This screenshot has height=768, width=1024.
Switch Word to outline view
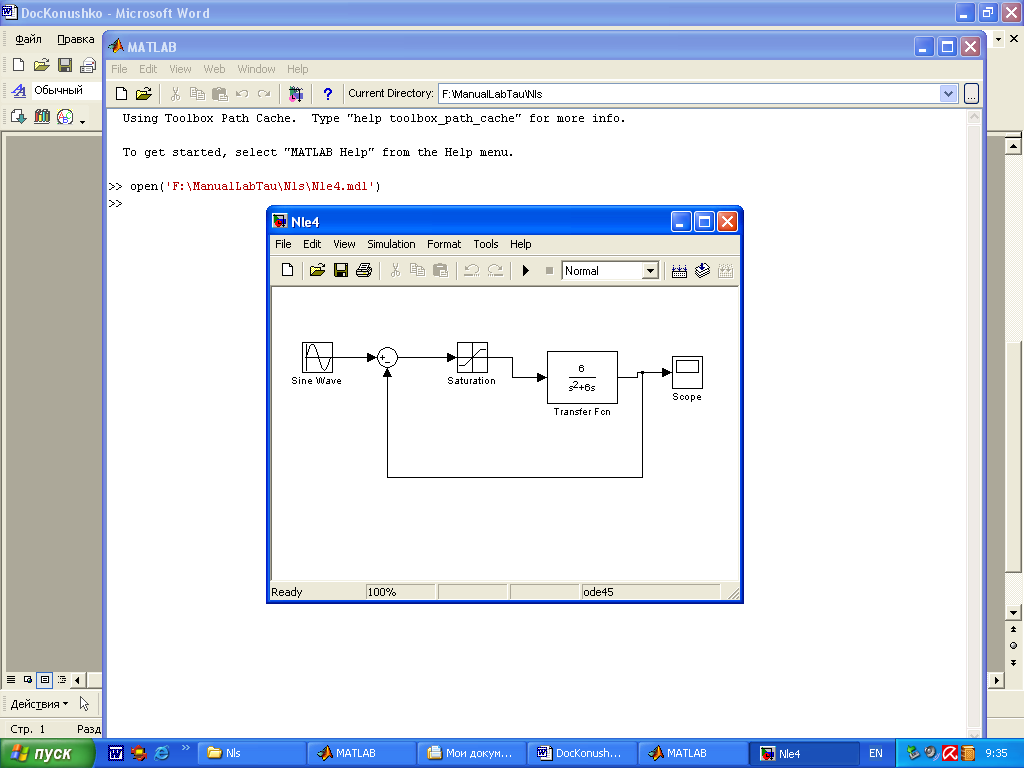62,680
